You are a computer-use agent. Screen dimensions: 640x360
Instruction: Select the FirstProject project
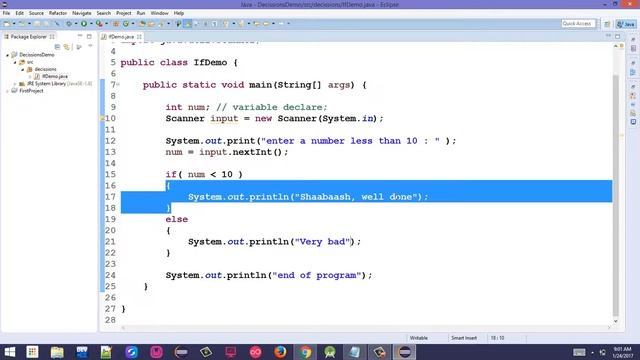[x=31, y=91]
